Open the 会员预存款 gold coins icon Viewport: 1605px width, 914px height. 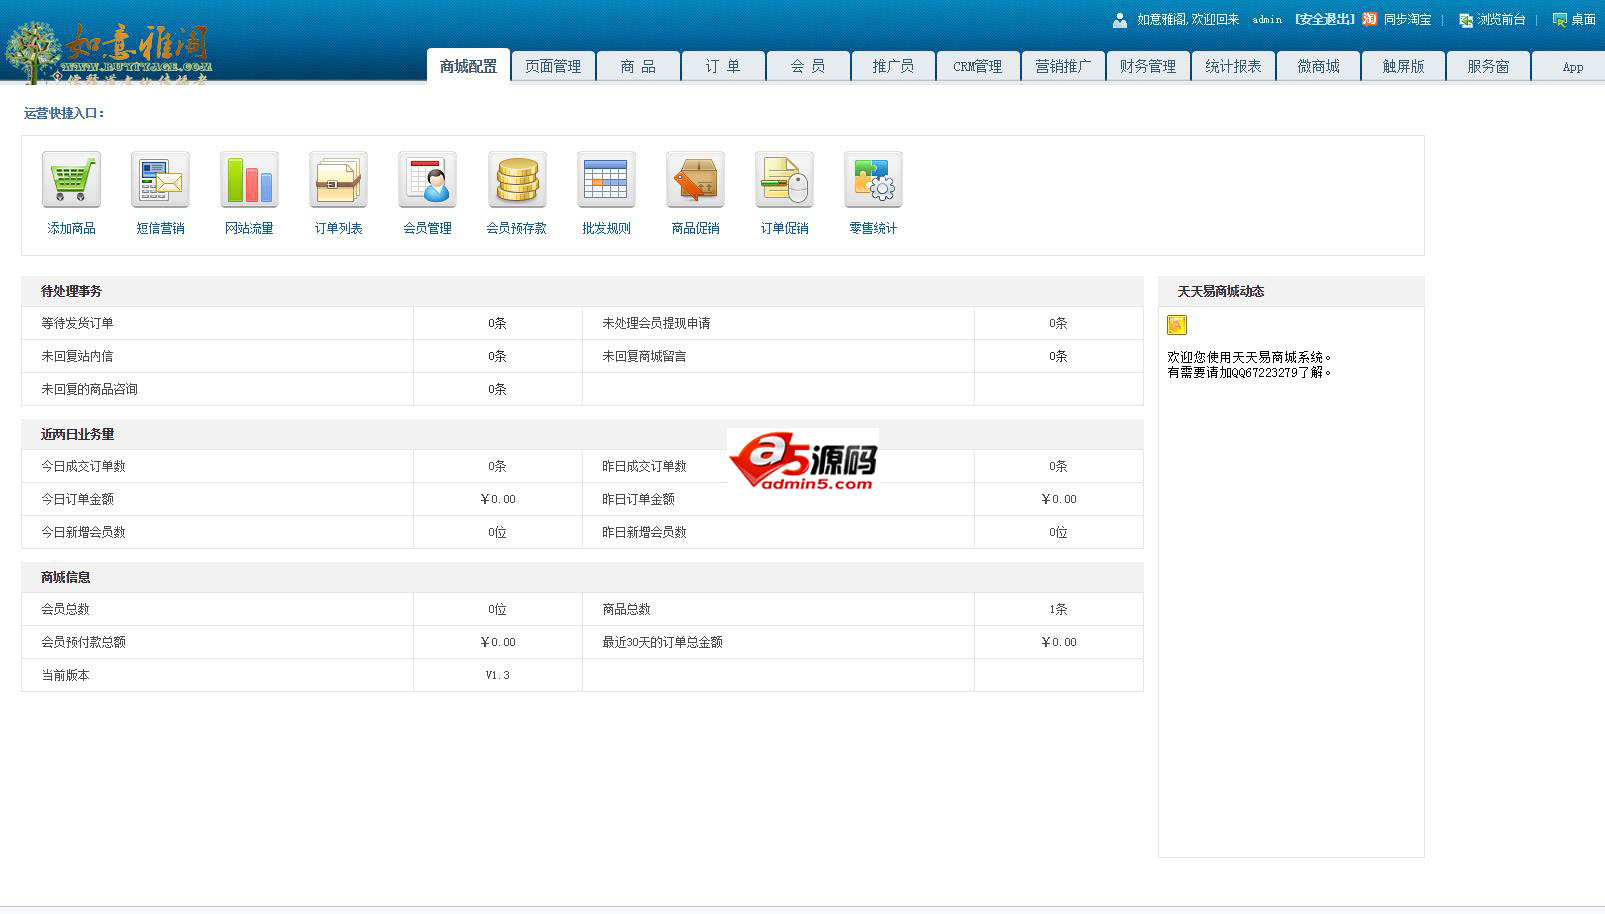[x=517, y=180]
